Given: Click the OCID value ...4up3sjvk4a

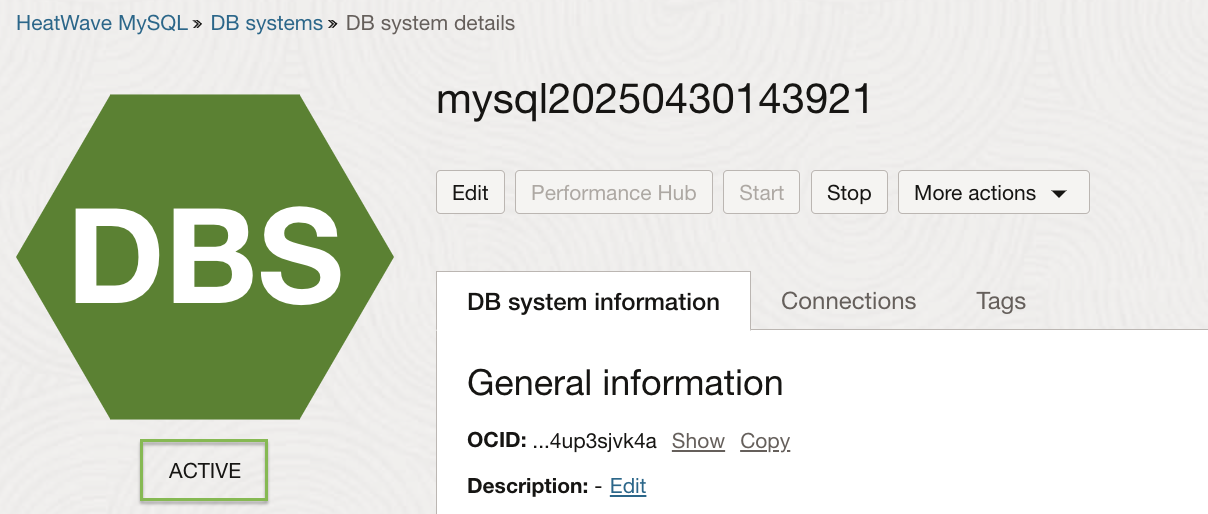Looking at the screenshot, I should pos(595,441).
